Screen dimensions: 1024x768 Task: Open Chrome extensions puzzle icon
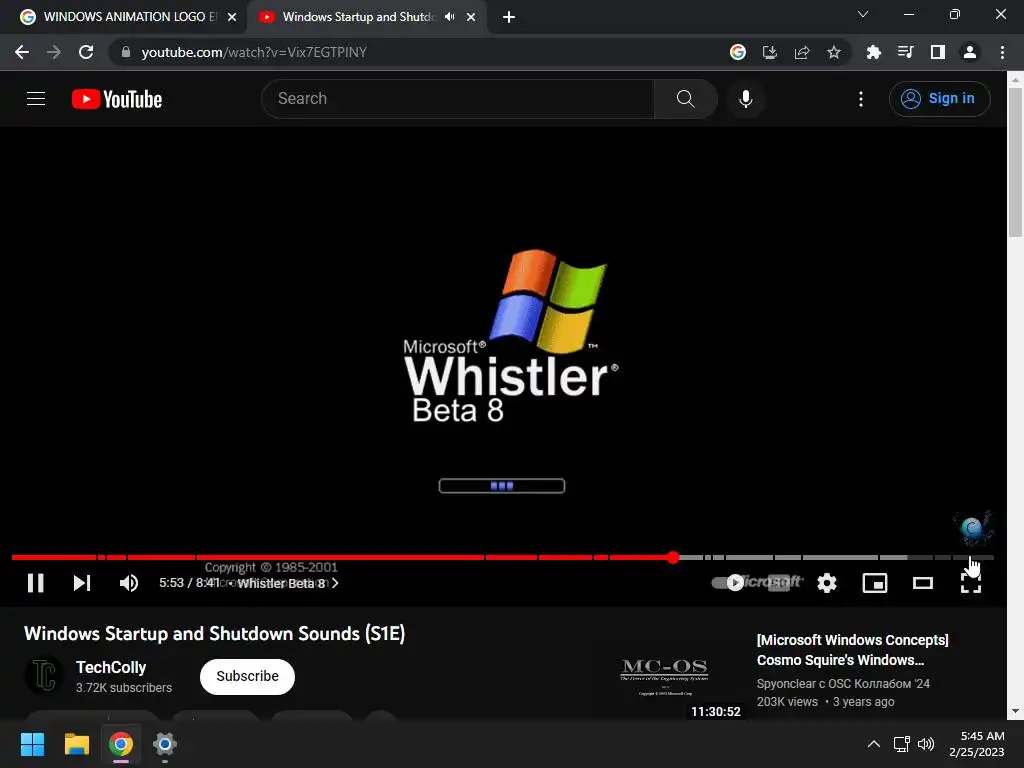click(x=873, y=52)
